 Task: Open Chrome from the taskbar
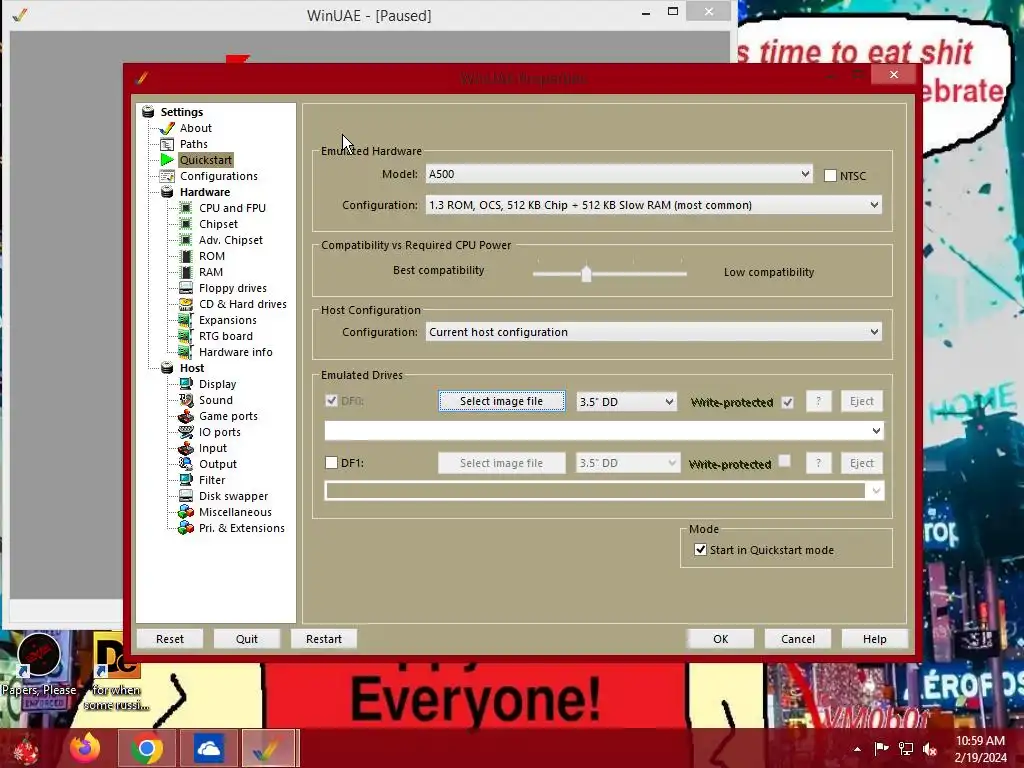[147, 748]
